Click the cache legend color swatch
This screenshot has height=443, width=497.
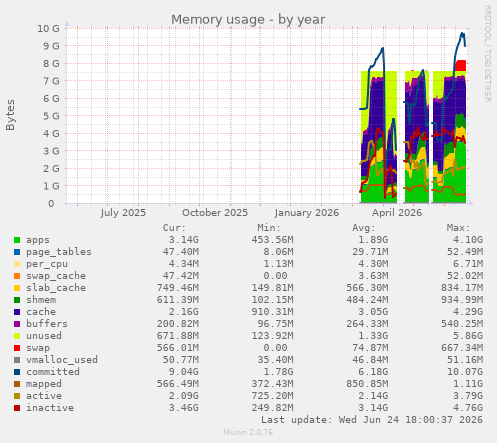(17, 312)
